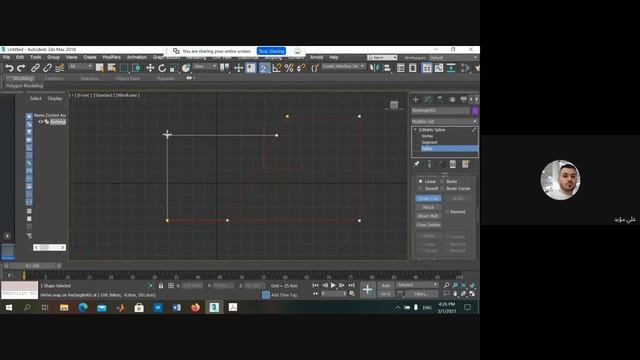Image resolution: width=640 pixels, height=360 pixels.
Task: Select the Bezier radio button
Action: pos(442,181)
